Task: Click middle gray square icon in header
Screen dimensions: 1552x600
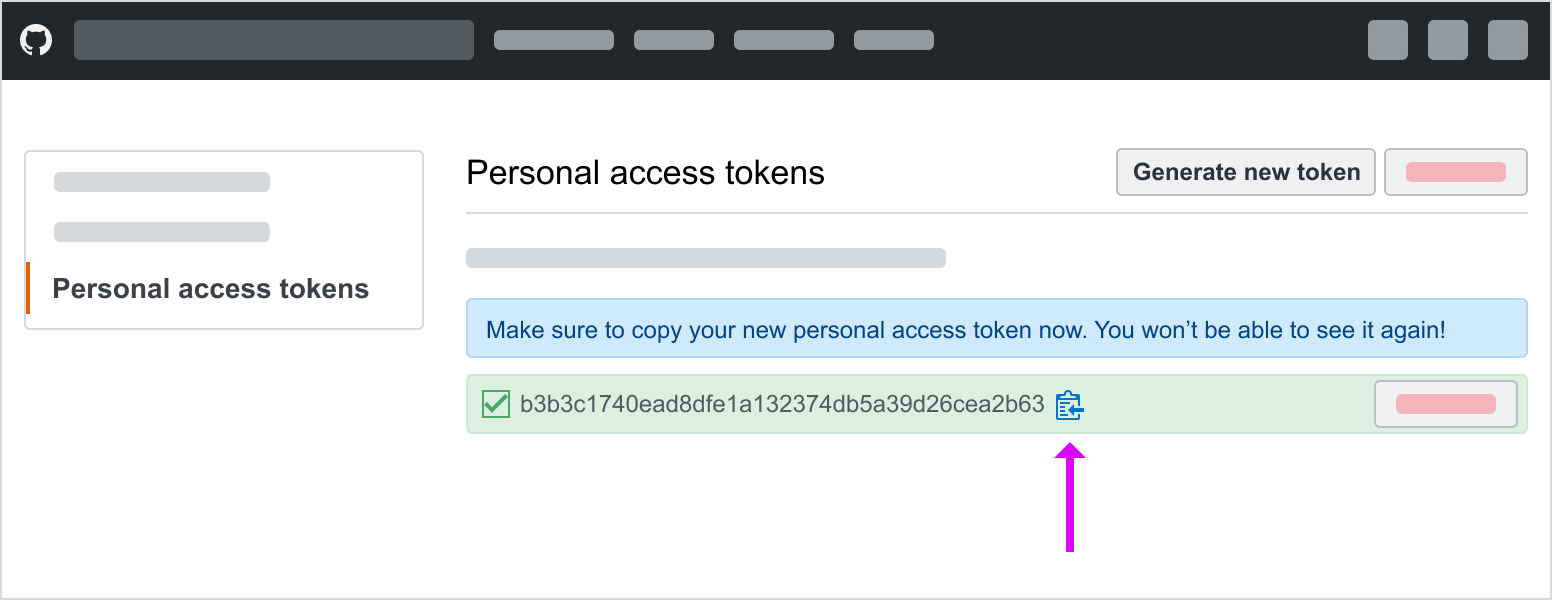Action: point(1448,40)
